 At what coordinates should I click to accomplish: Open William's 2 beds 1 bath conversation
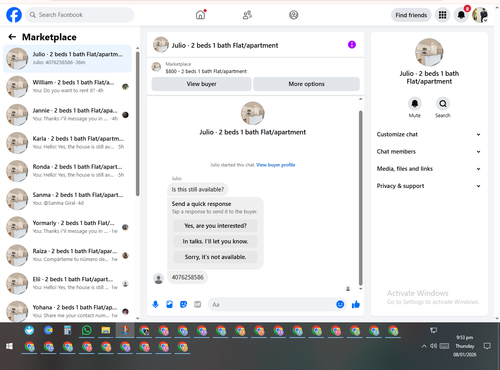click(67, 87)
